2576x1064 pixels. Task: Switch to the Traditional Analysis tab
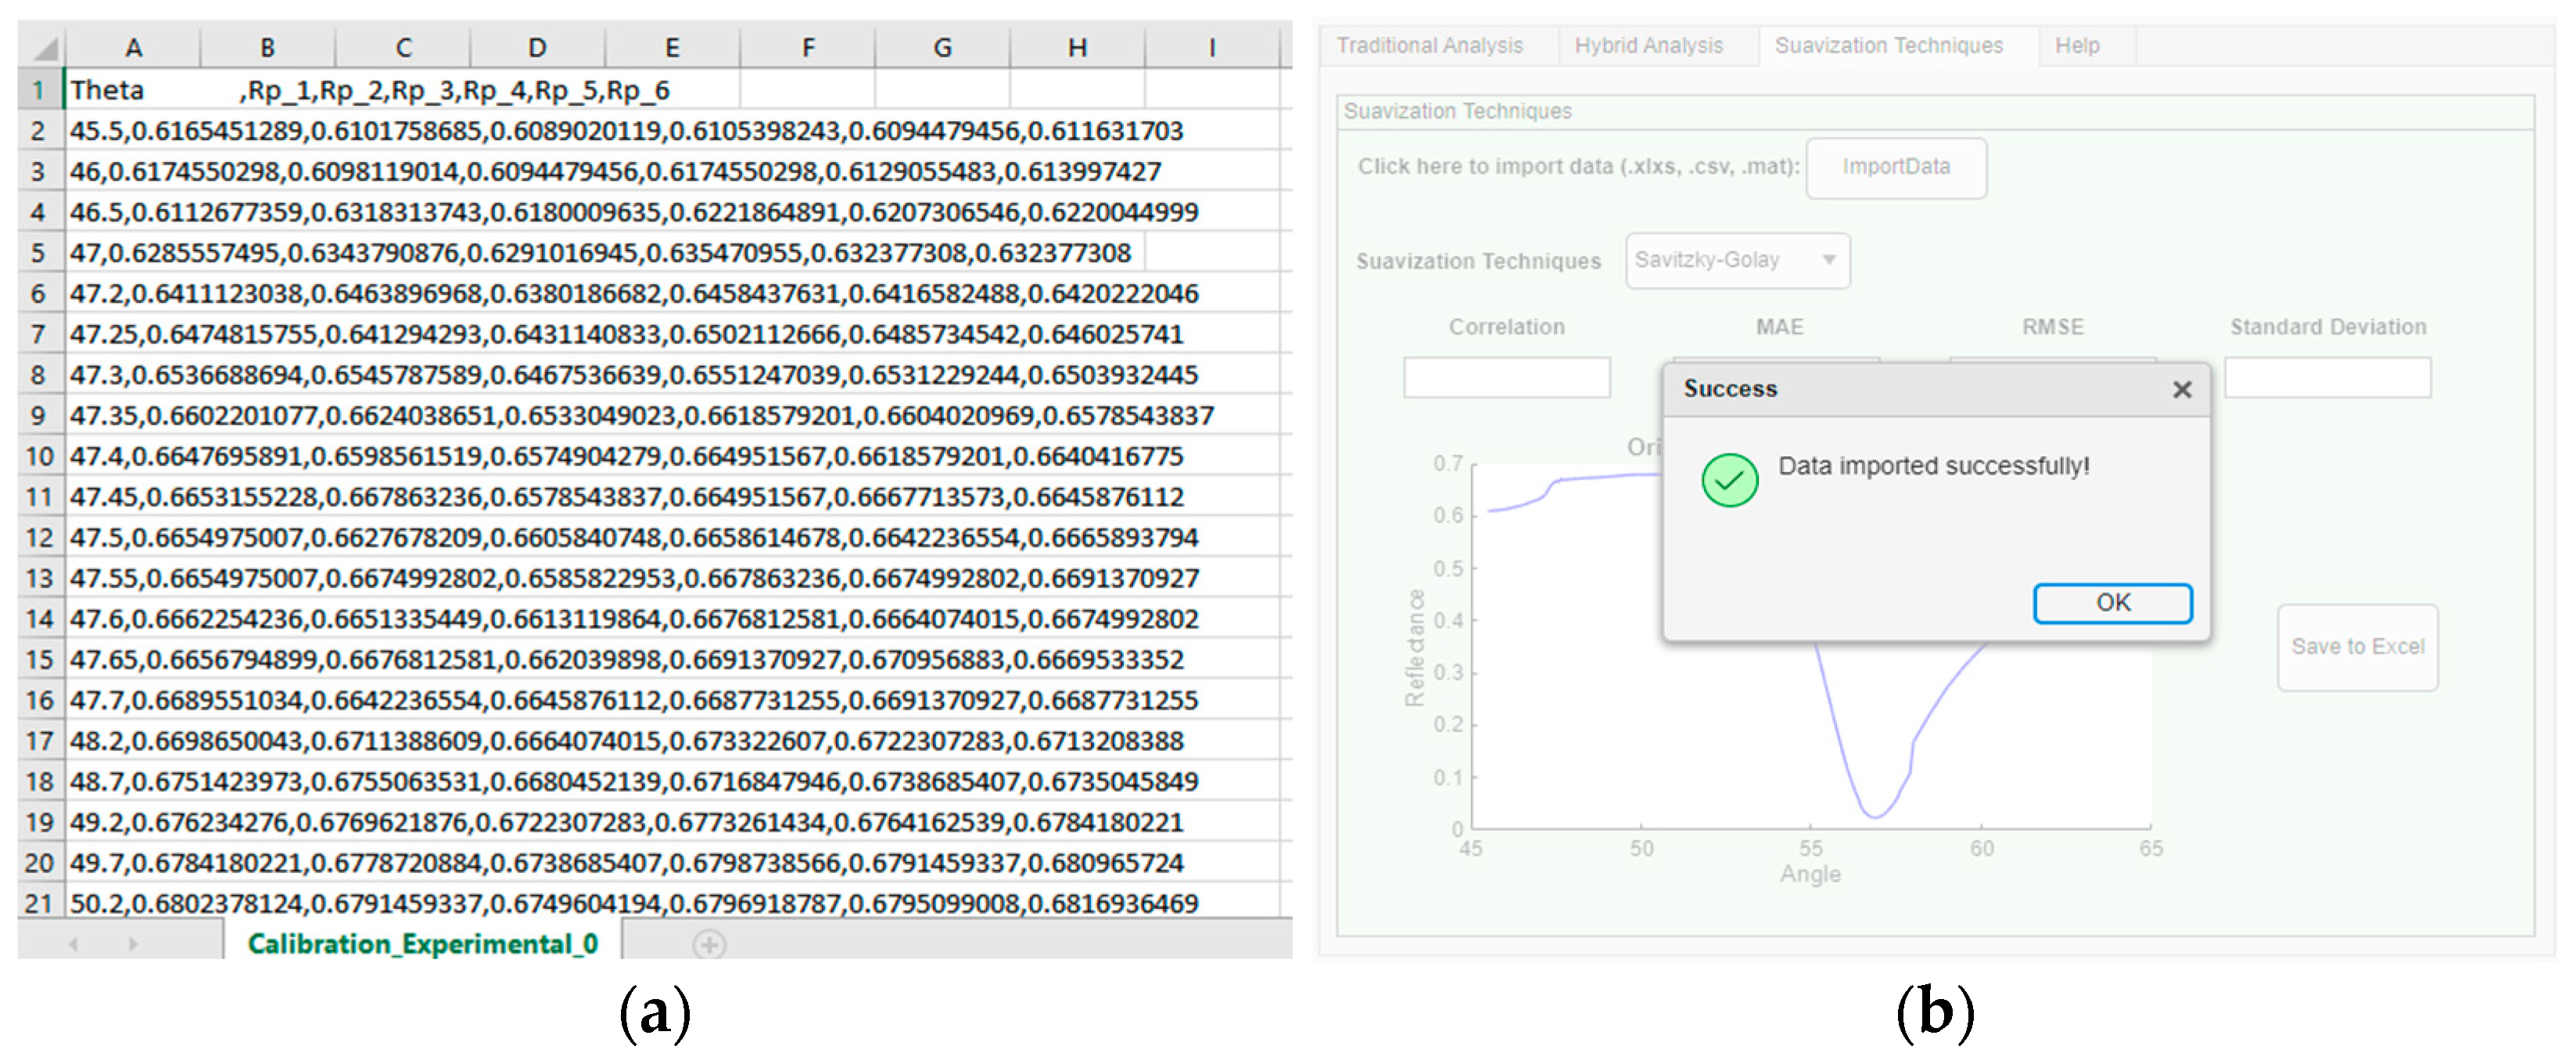coord(1429,46)
